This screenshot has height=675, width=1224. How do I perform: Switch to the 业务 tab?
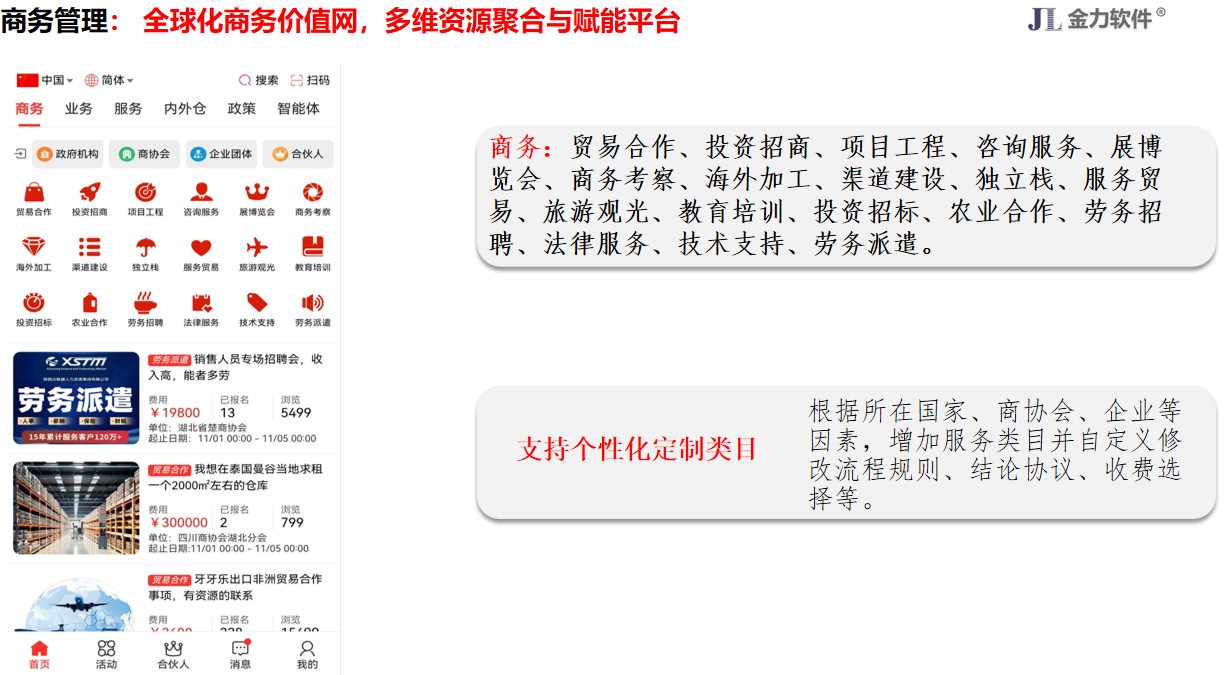79,109
